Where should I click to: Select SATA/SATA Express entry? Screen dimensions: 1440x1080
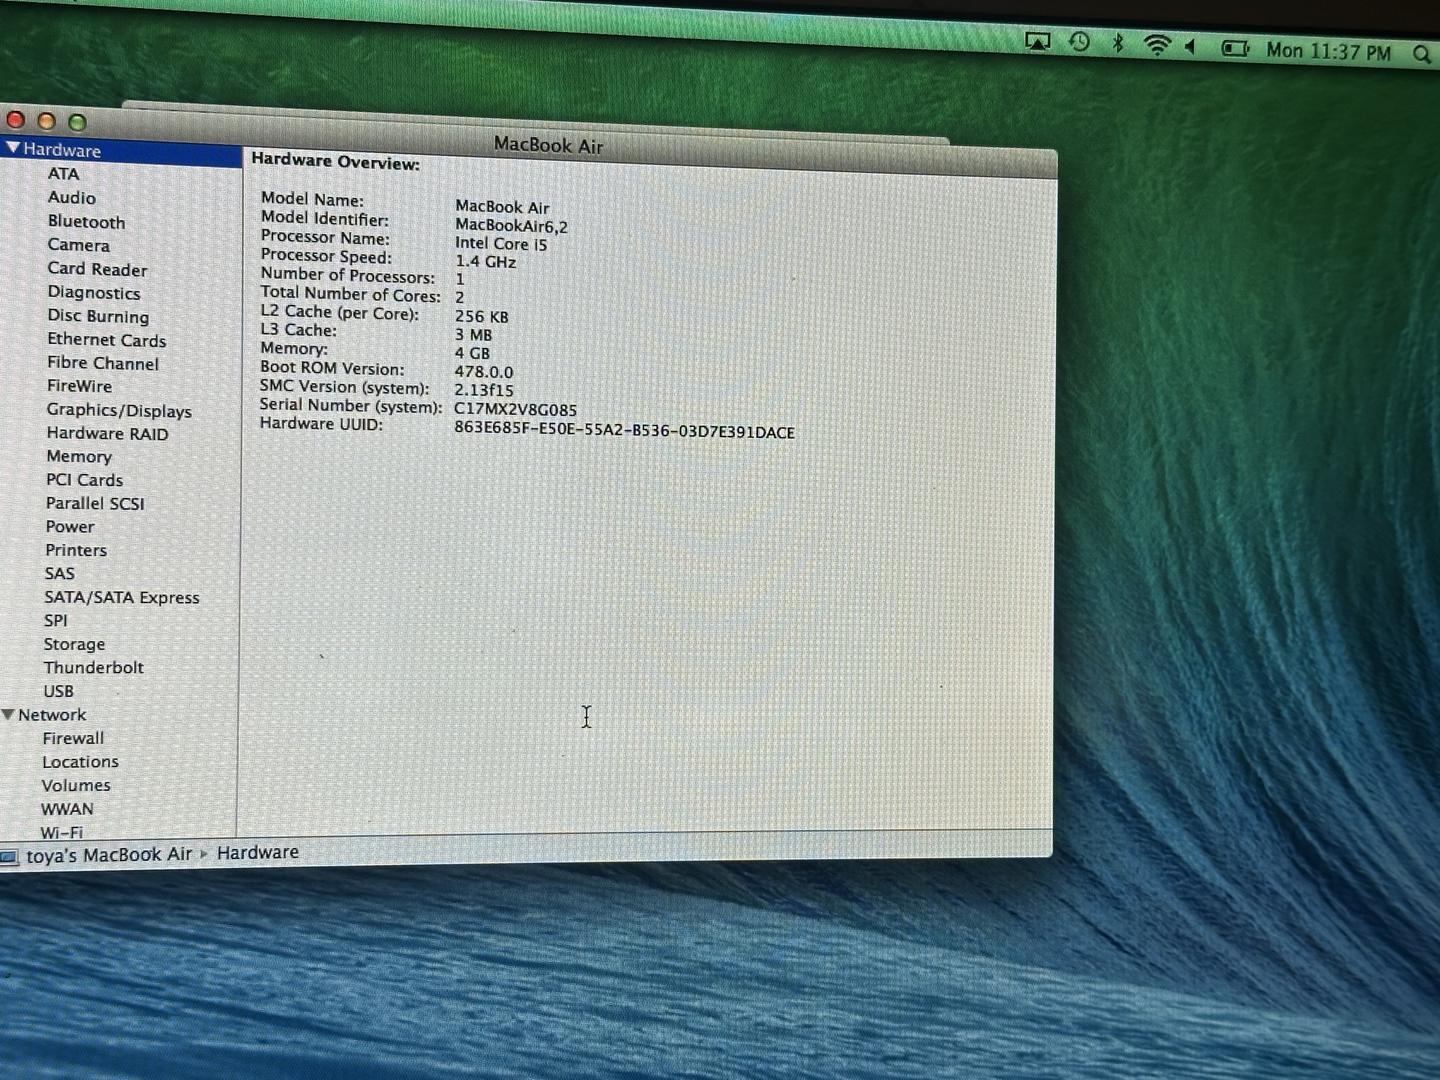point(122,597)
